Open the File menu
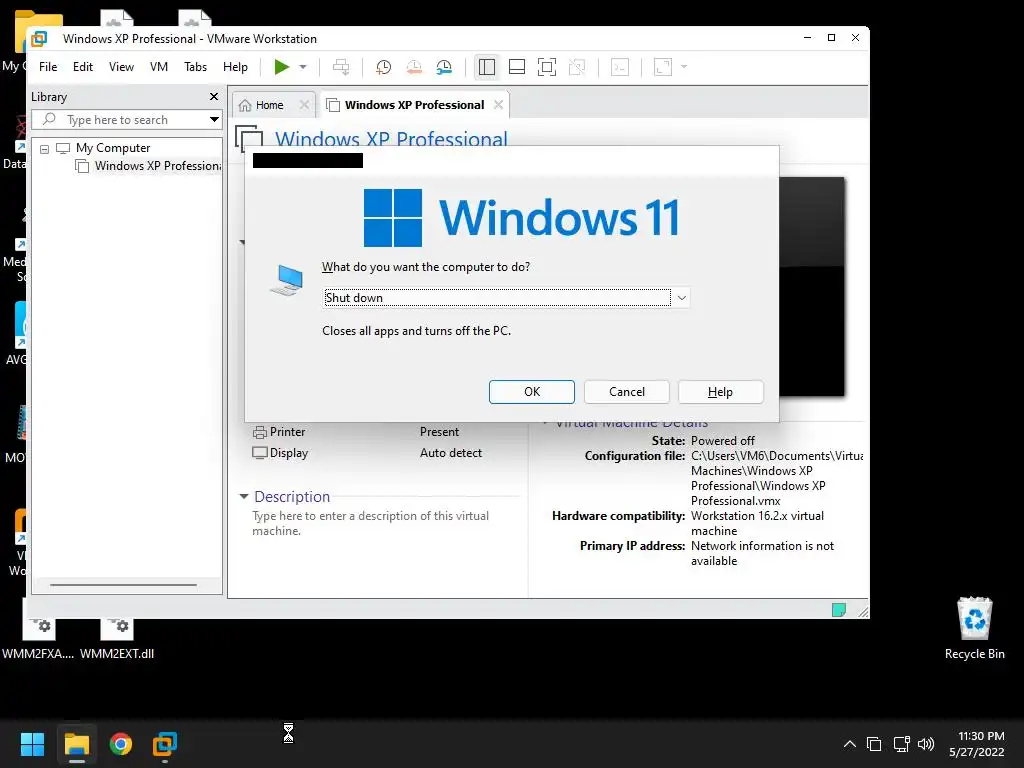 click(48, 67)
